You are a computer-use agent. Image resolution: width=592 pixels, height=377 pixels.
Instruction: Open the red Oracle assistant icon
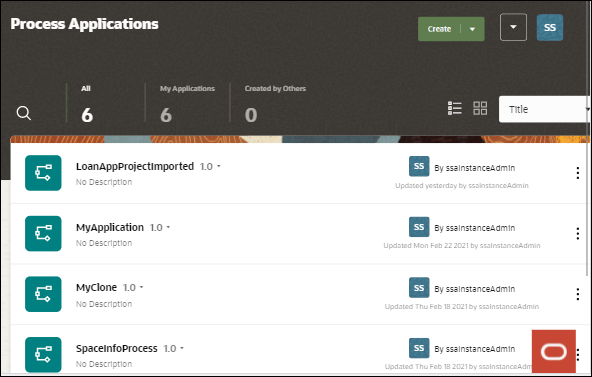tap(553, 351)
